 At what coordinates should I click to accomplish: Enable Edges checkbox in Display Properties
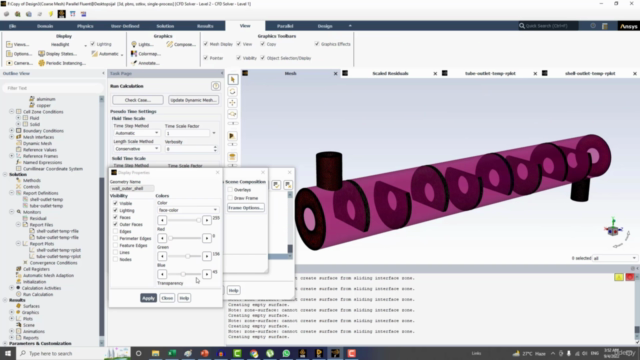(116, 231)
